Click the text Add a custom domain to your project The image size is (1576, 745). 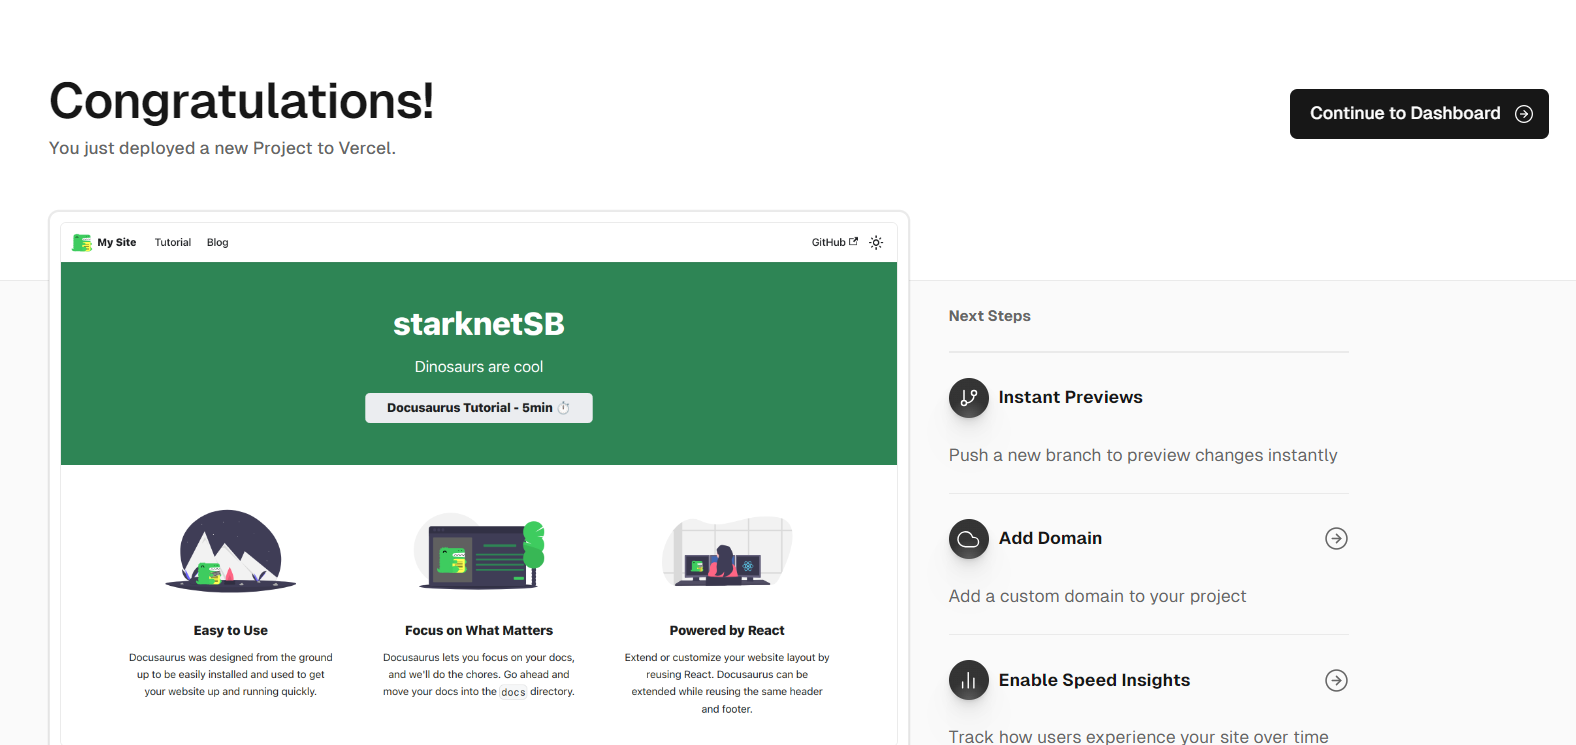point(1098,597)
